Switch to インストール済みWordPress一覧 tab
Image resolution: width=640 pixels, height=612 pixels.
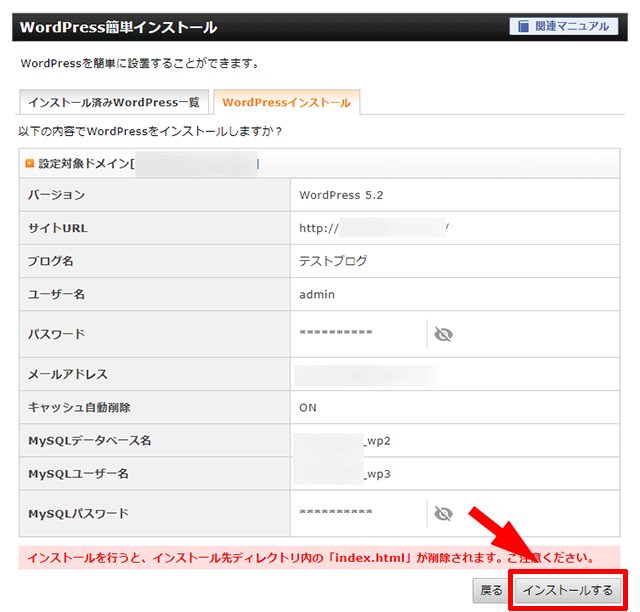pyautogui.click(x=114, y=102)
